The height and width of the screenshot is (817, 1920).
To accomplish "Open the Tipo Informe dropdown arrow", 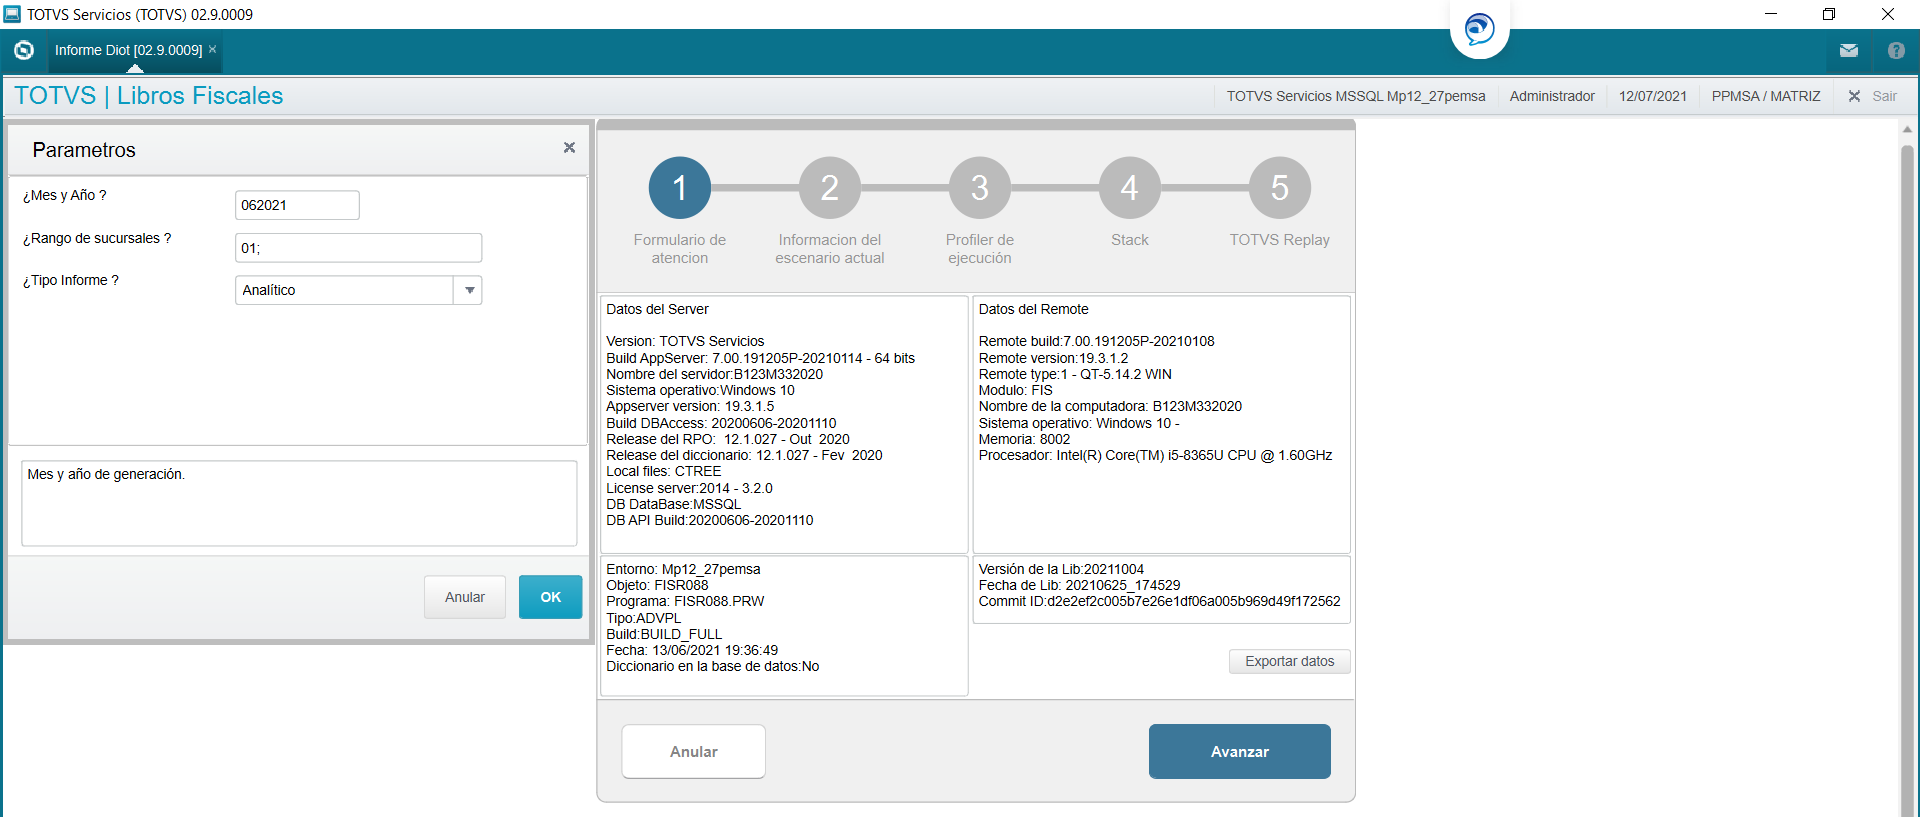I will 469,290.
